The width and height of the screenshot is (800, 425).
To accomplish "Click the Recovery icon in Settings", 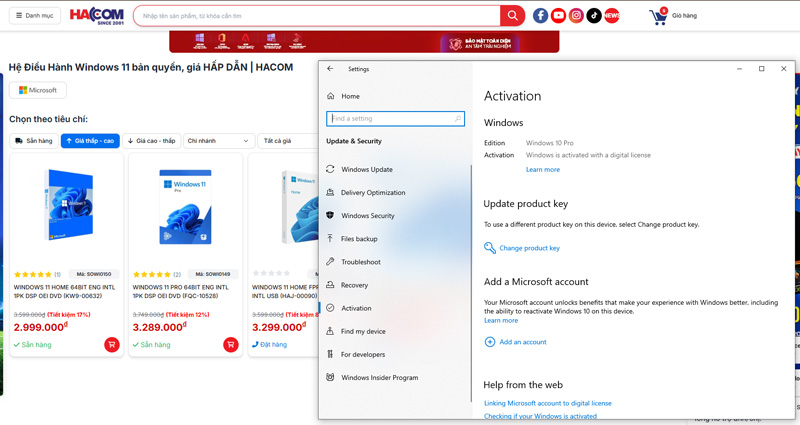I will point(330,285).
